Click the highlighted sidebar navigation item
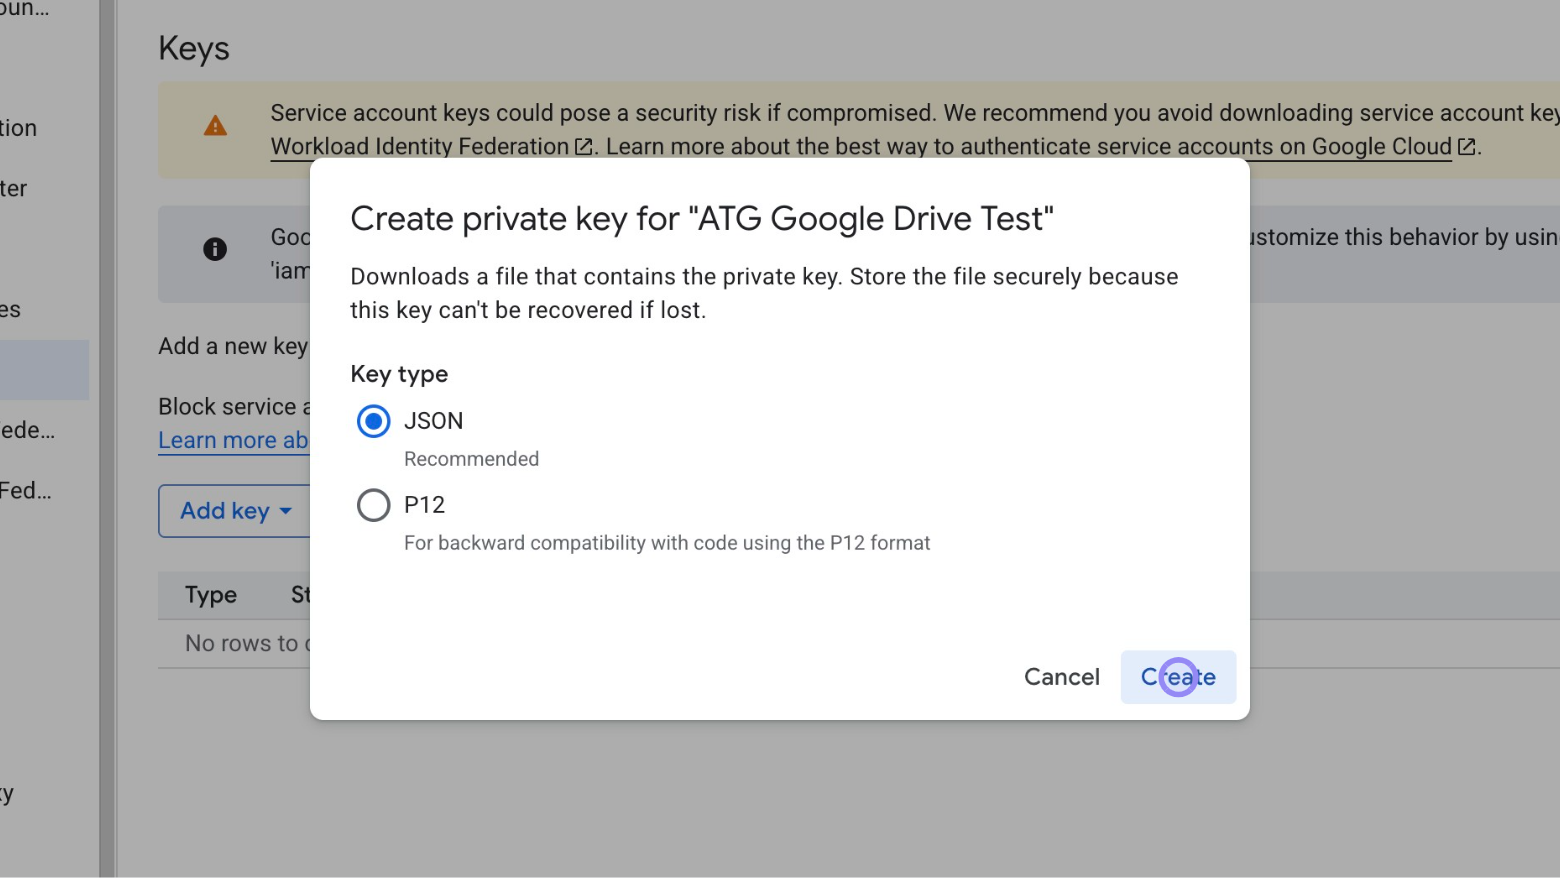 coord(44,370)
